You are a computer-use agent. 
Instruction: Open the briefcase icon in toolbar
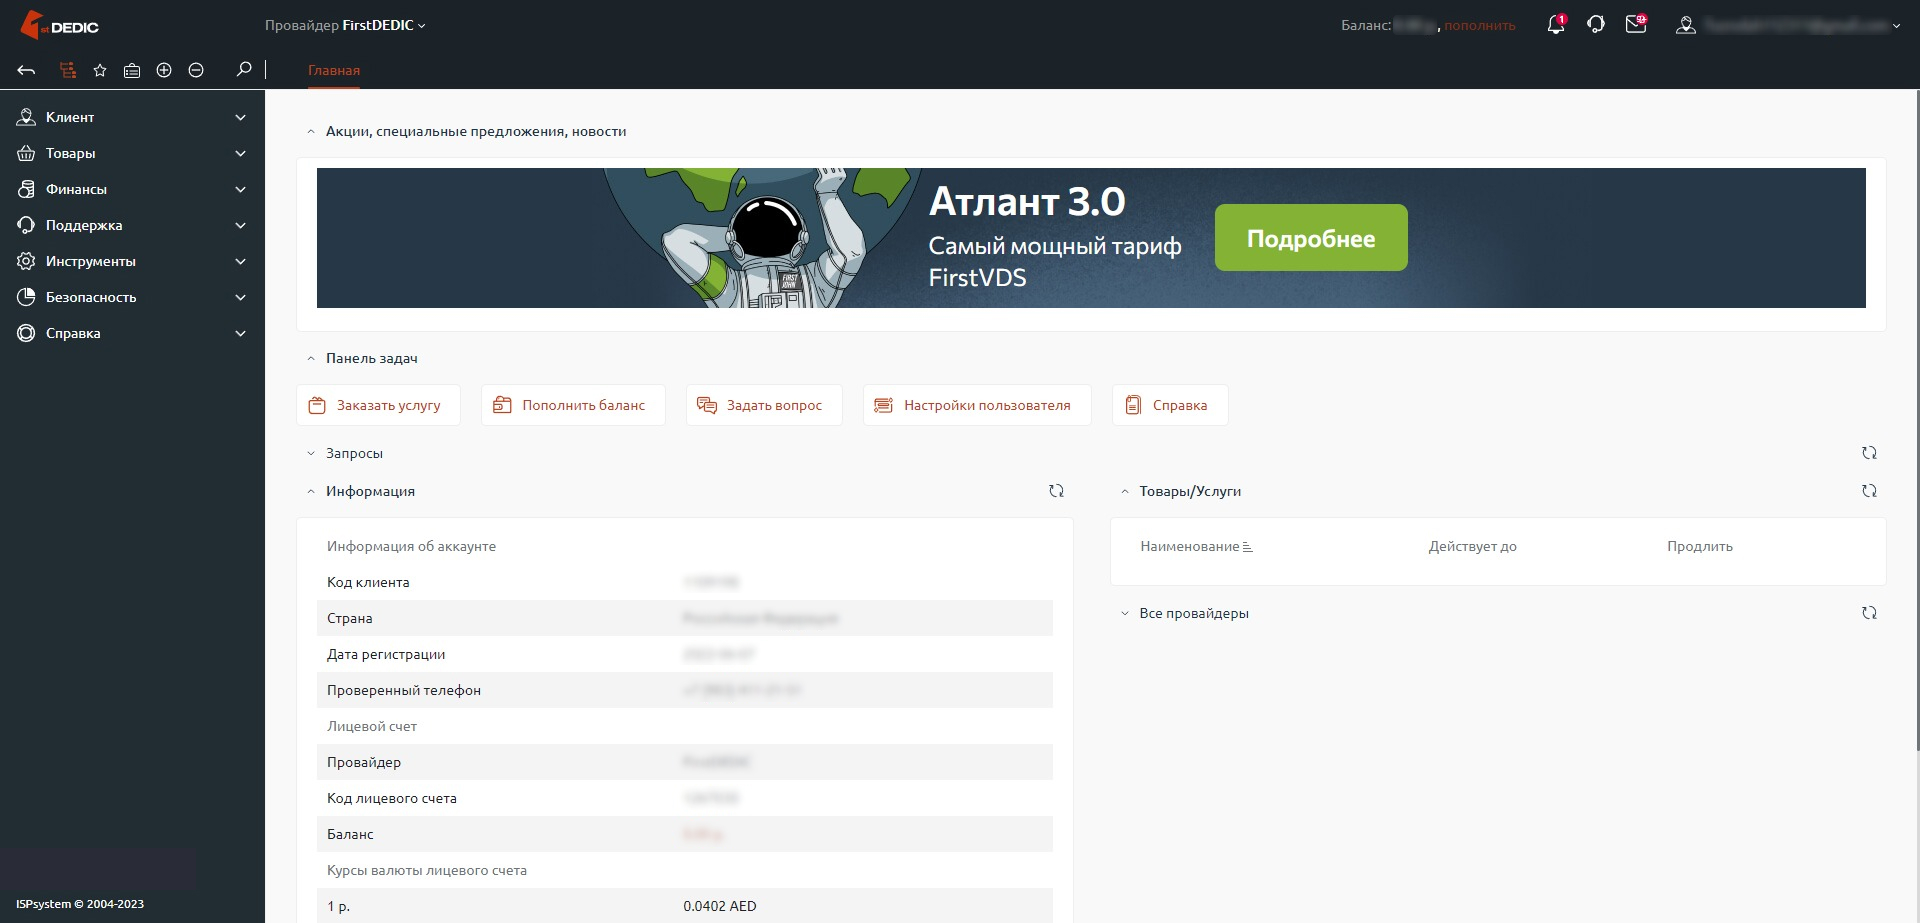[132, 70]
